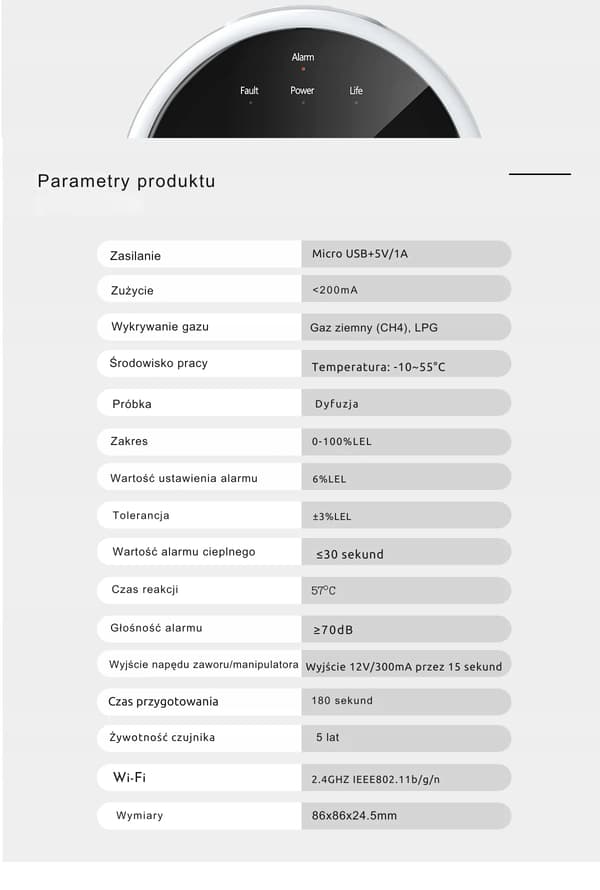Select Wartość ustawienia alarmu label
Screen dimensions: 600x890
click(184, 478)
